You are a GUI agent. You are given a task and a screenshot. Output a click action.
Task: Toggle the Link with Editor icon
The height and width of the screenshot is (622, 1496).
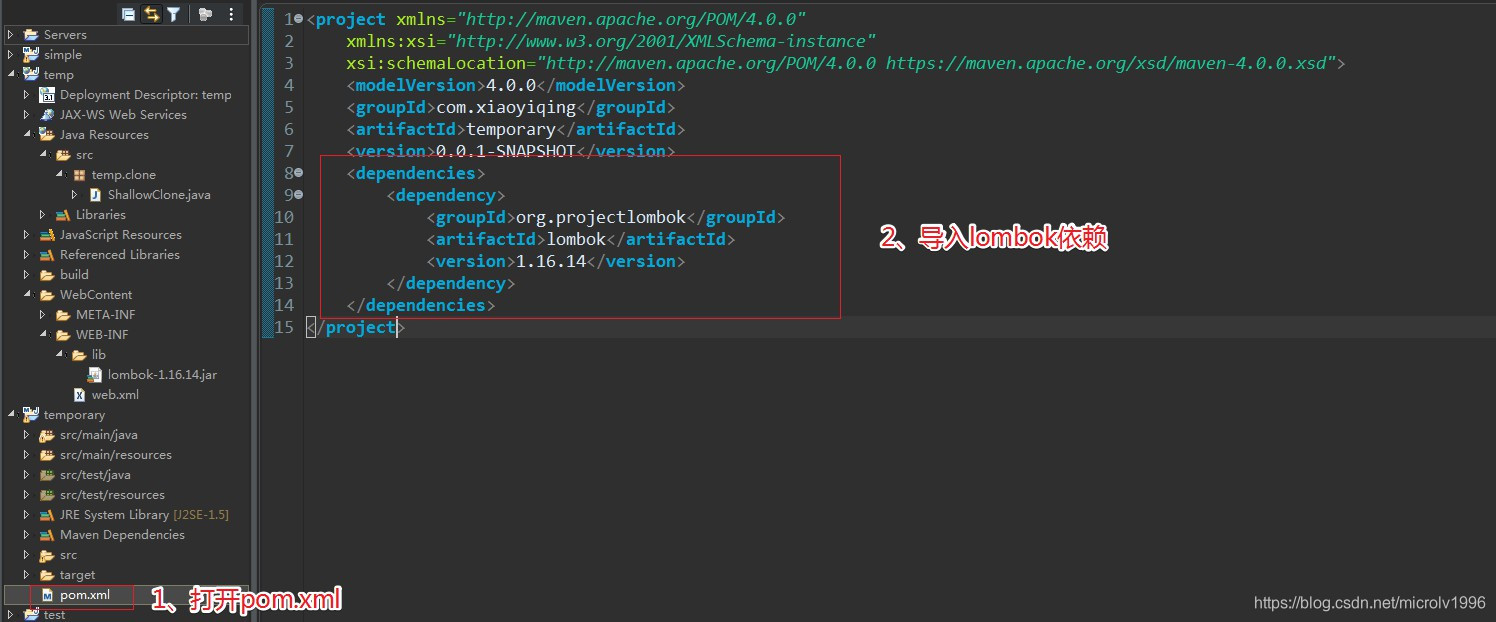(151, 14)
